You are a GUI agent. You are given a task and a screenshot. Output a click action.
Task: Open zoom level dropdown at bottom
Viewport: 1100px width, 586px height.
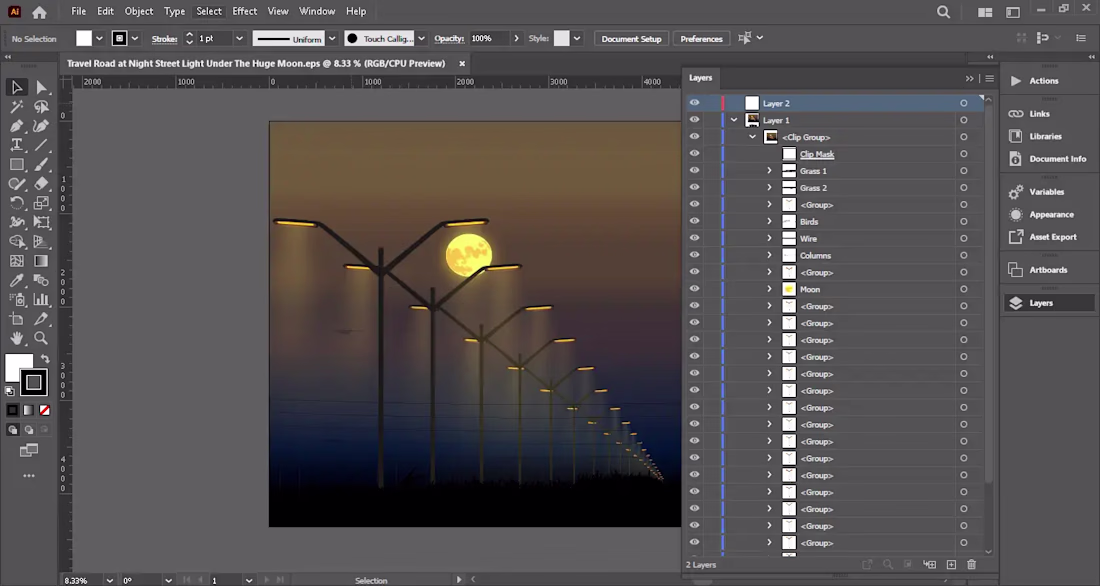tap(109, 580)
